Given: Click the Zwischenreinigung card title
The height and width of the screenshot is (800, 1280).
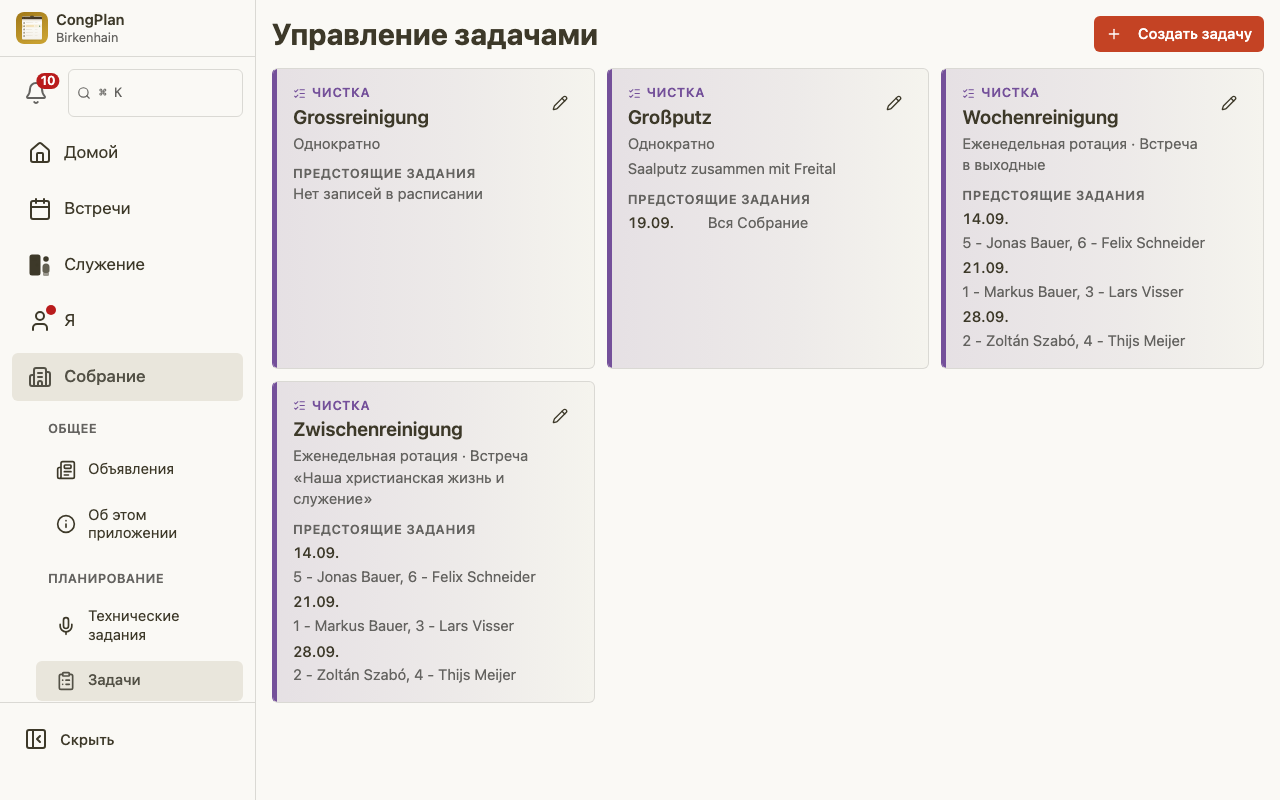Looking at the screenshot, I should [x=378, y=430].
